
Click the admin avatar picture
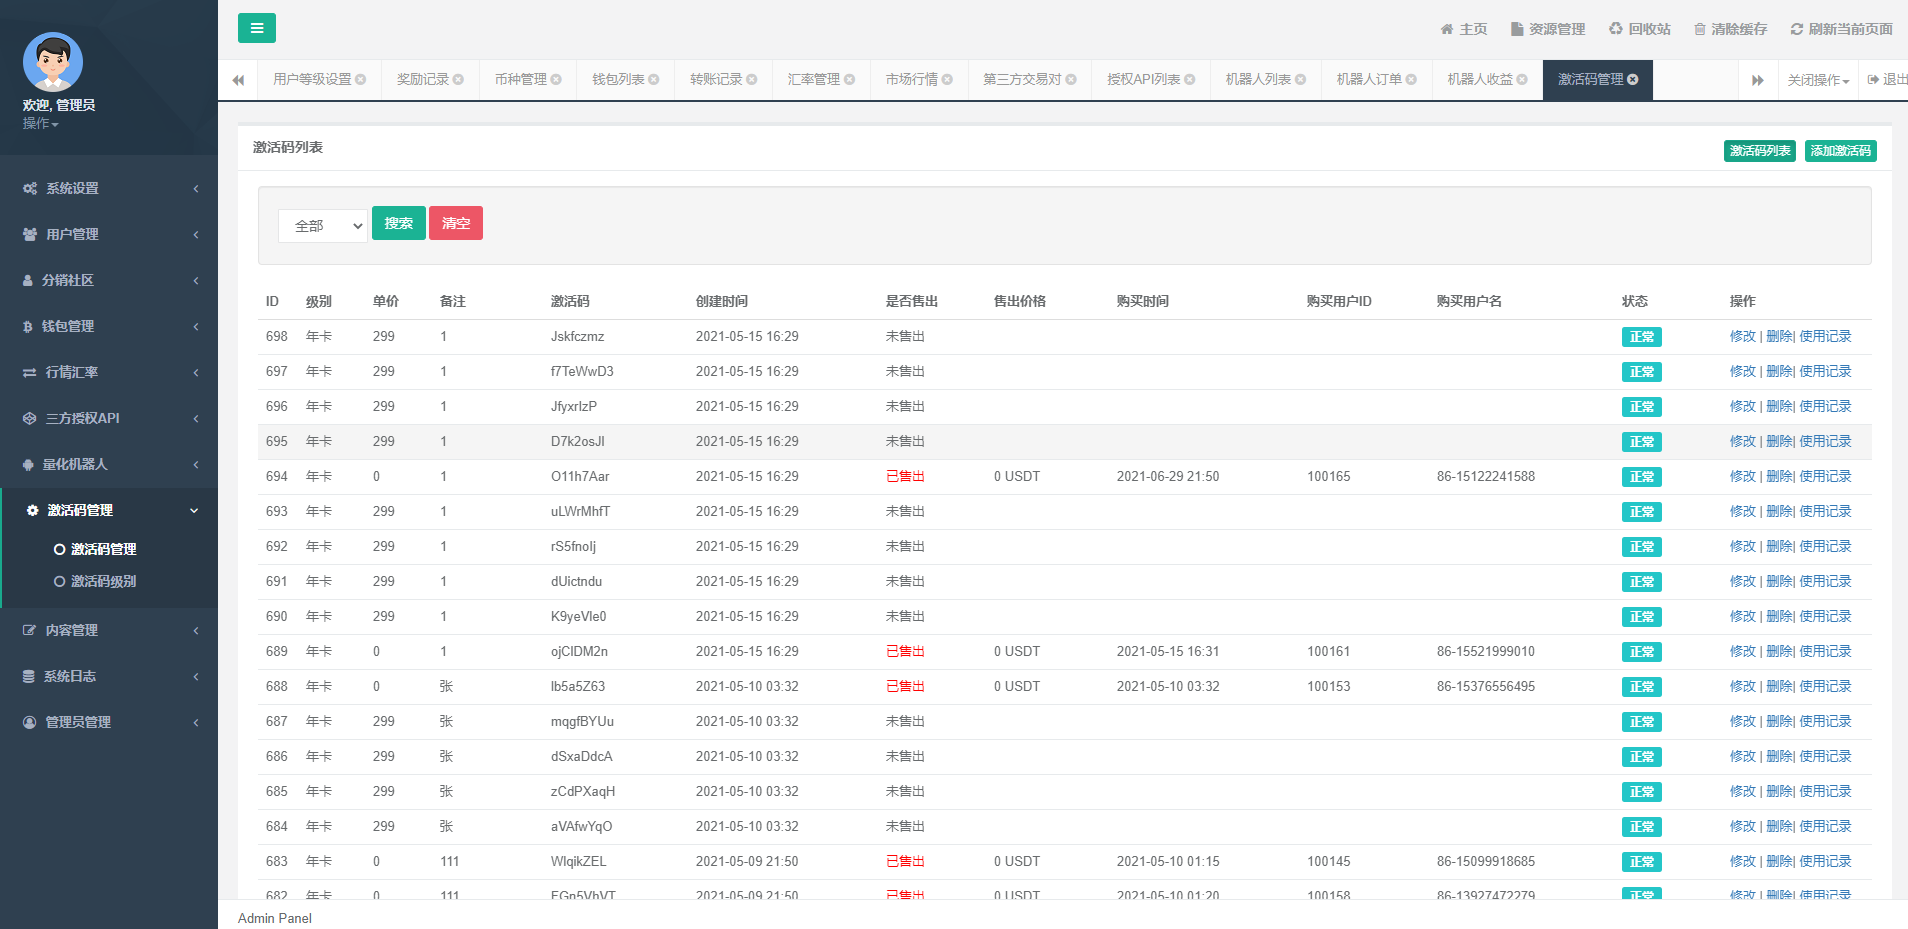pyautogui.click(x=53, y=62)
